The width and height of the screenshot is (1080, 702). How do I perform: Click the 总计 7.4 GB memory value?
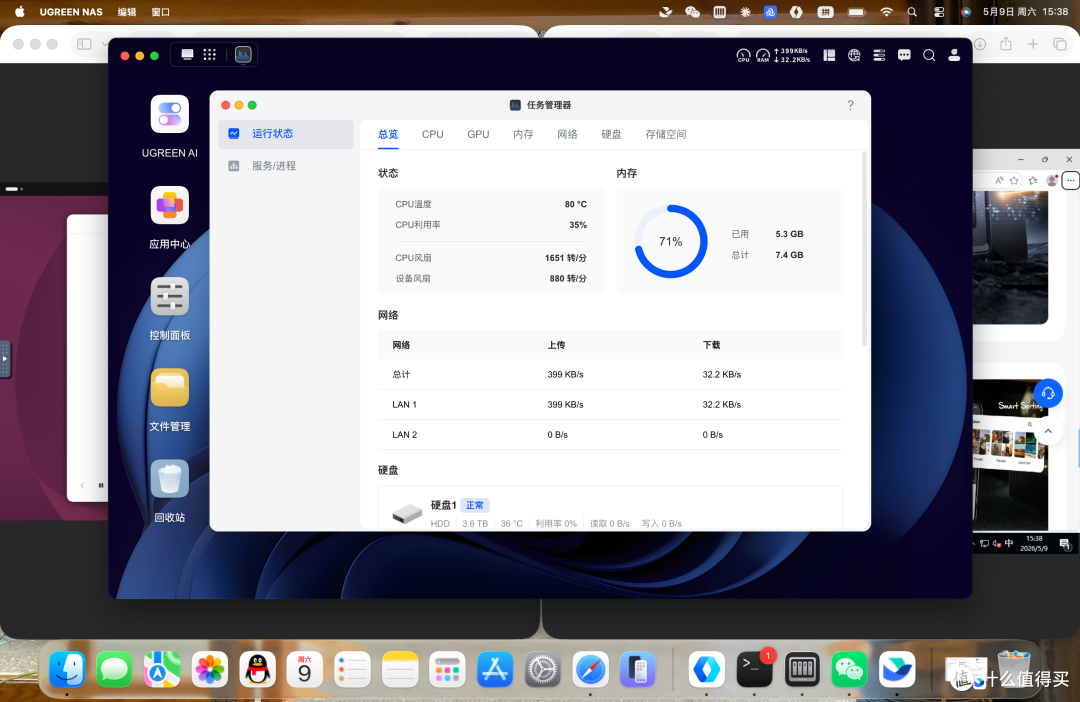789,255
